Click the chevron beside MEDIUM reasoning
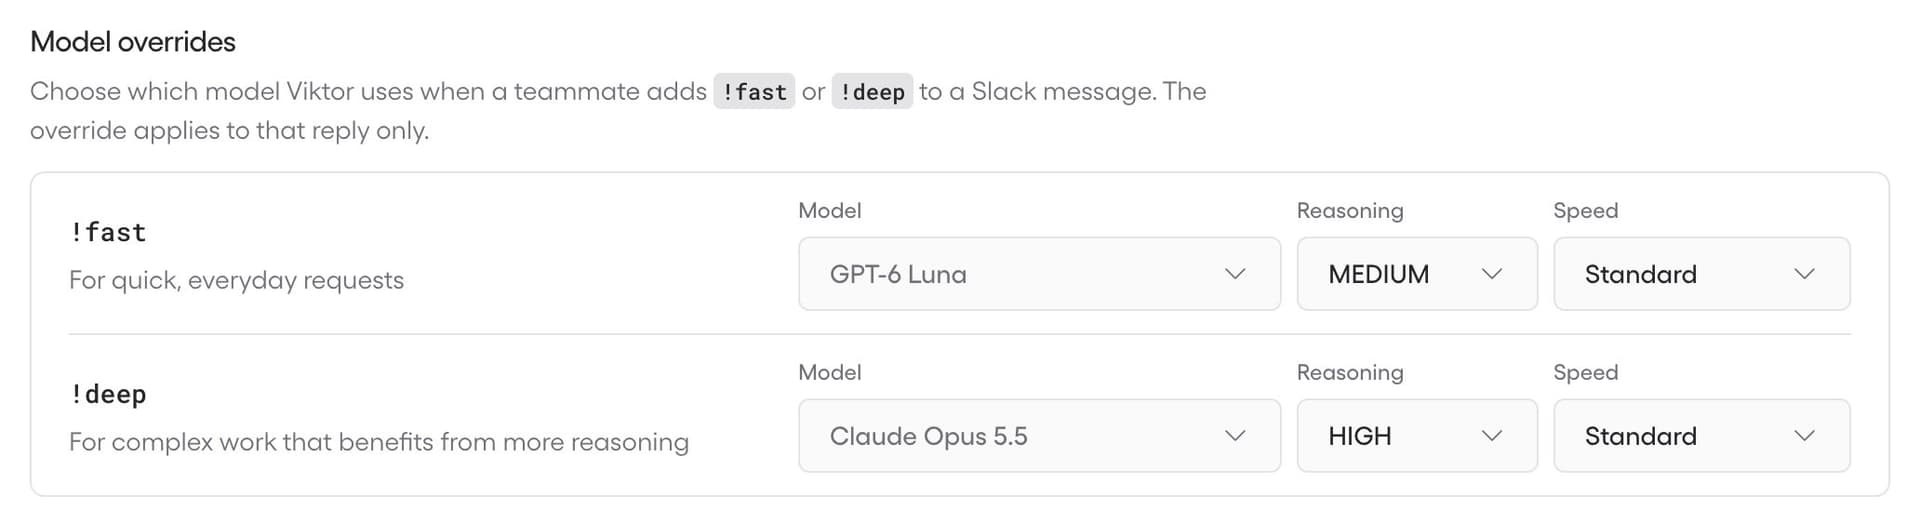This screenshot has height=527, width=1920. click(1492, 274)
